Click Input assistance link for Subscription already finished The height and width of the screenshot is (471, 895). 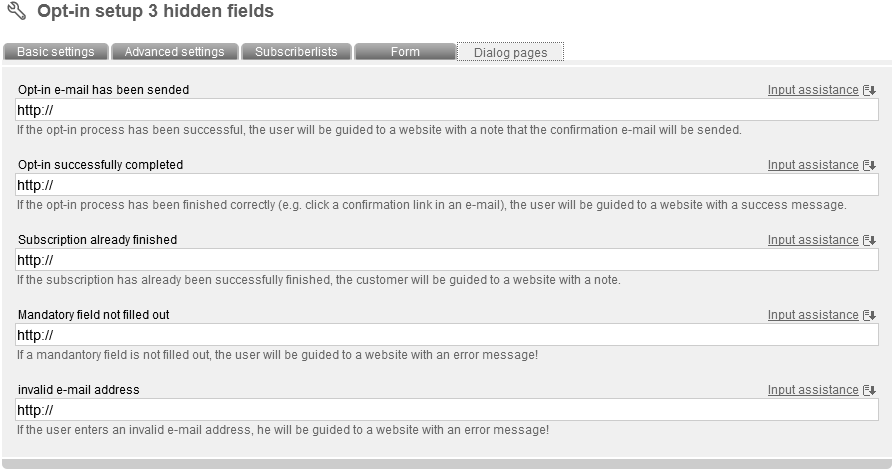pyautogui.click(x=813, y=240)
